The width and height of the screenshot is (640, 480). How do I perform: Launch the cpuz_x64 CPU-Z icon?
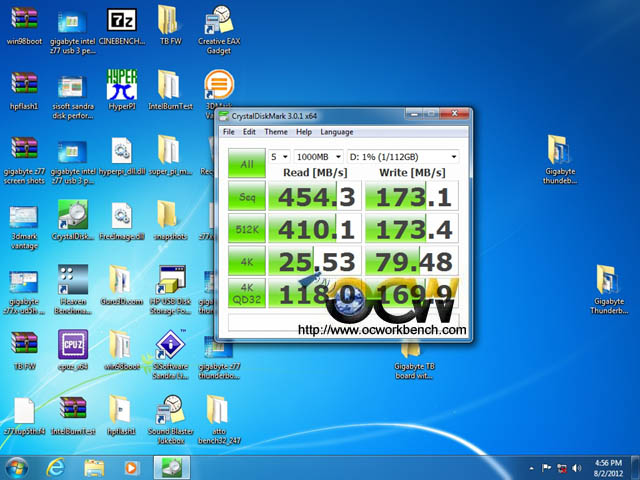point(73,344)
